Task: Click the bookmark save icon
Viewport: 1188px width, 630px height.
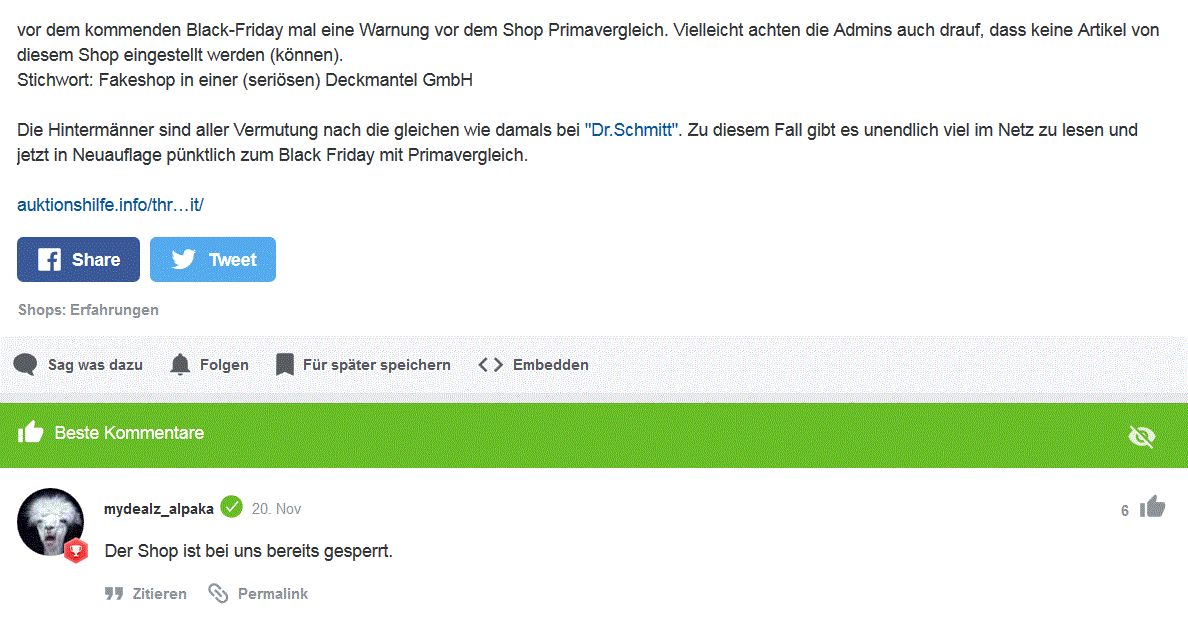Action: (x=284, y=365)
